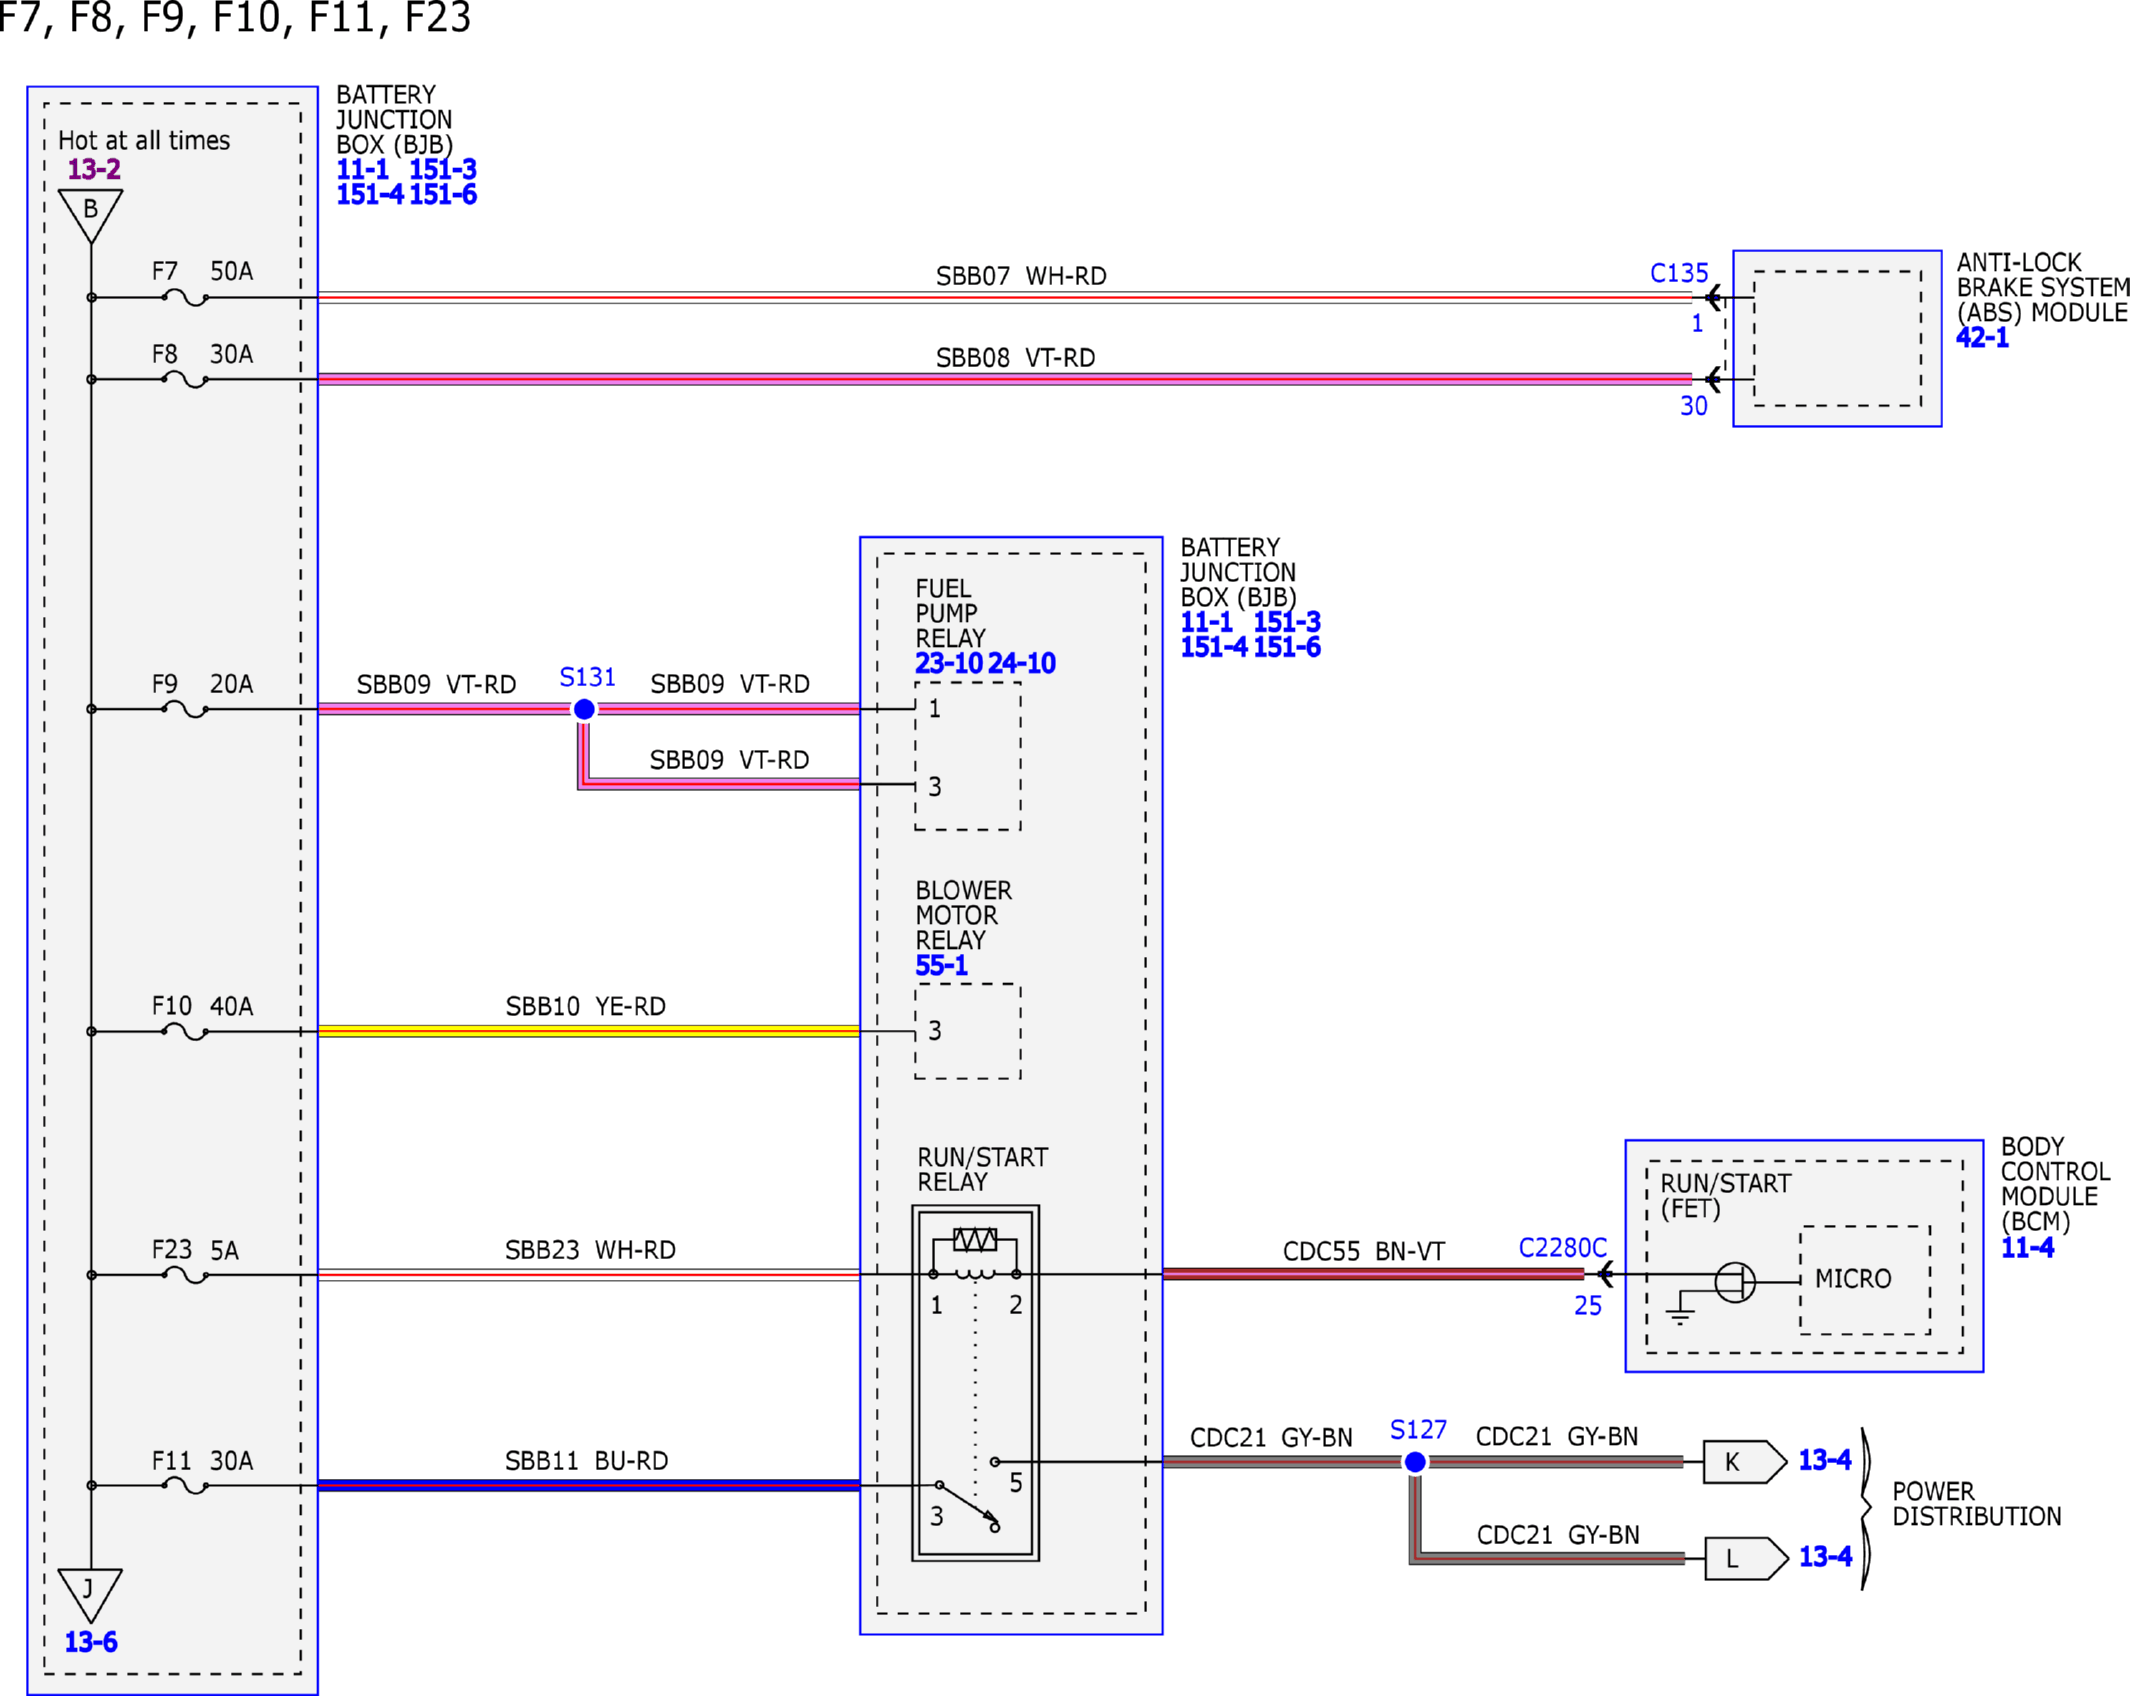Screen dimensions: 2130x1696
Task: Click the F7 50A fuse symbol
Action: (185, 298)
